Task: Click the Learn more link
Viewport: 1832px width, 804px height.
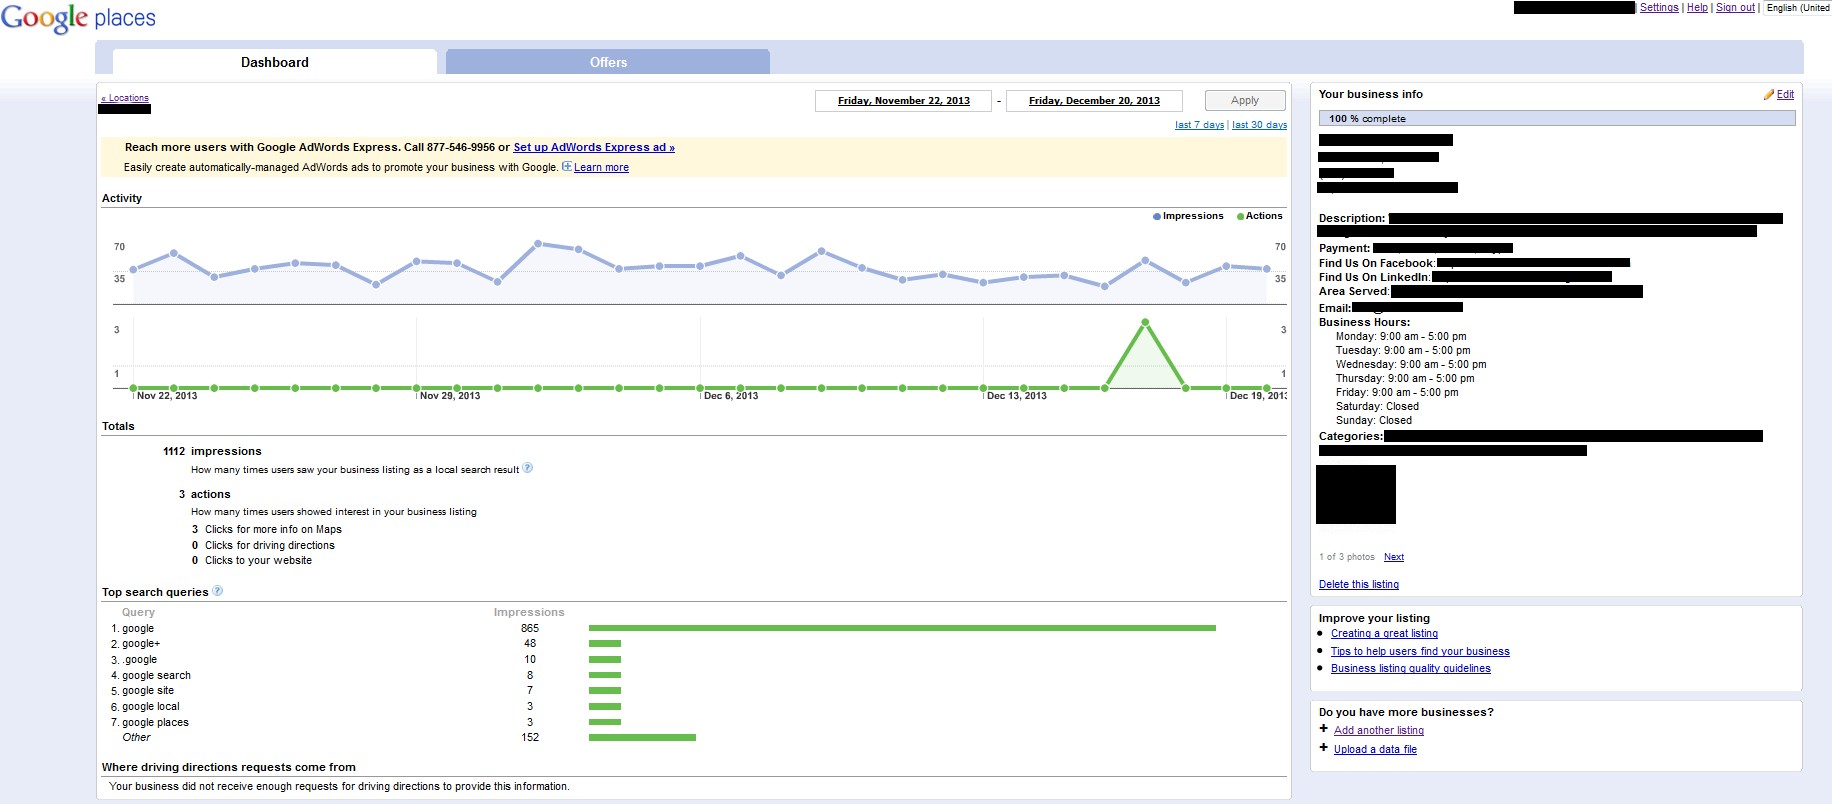Action: [x=601, y=168]
